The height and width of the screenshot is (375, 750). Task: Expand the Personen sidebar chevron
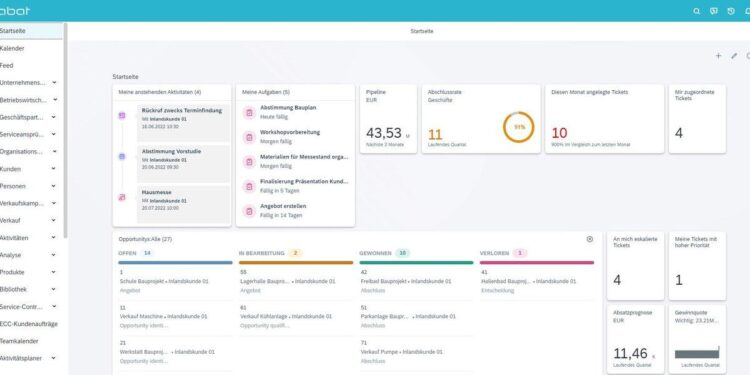click(53, 186)
